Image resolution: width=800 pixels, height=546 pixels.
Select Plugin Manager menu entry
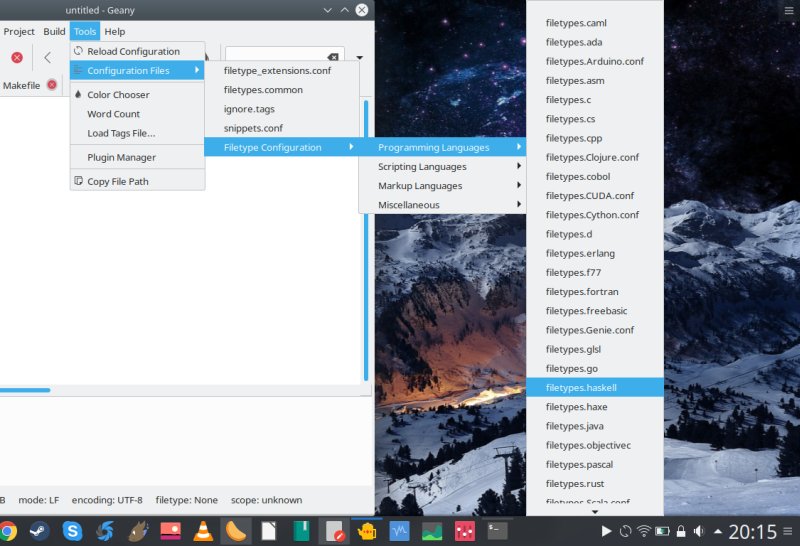(121, 158)
